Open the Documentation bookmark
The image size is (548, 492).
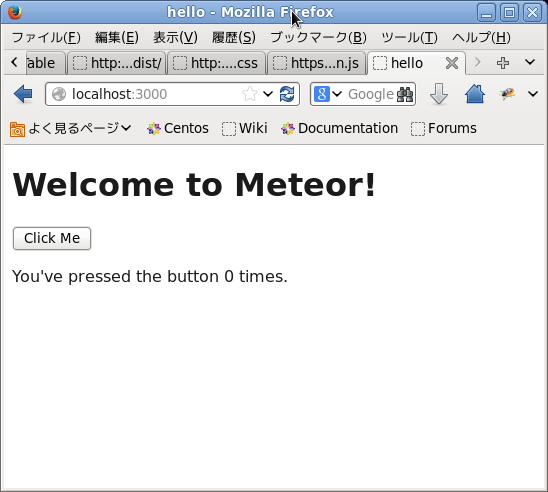[339, 129]
